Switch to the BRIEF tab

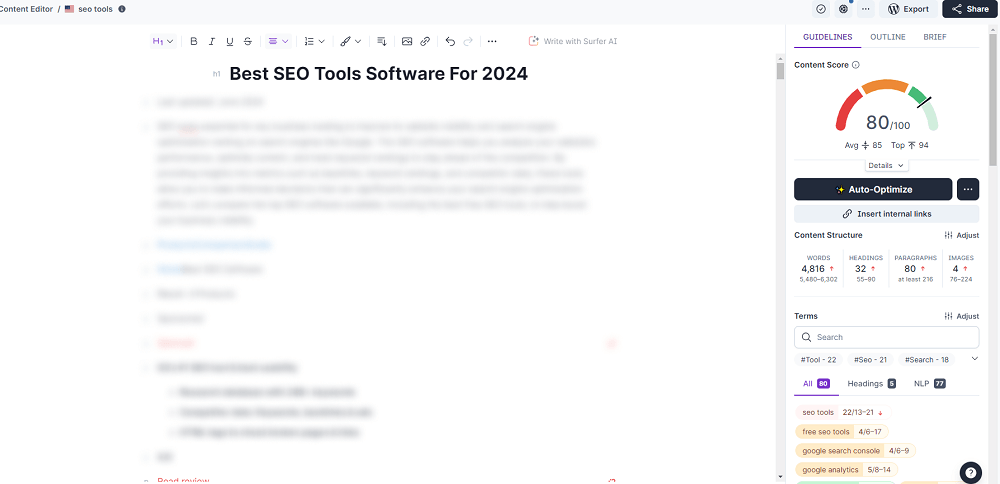[935, 37]
